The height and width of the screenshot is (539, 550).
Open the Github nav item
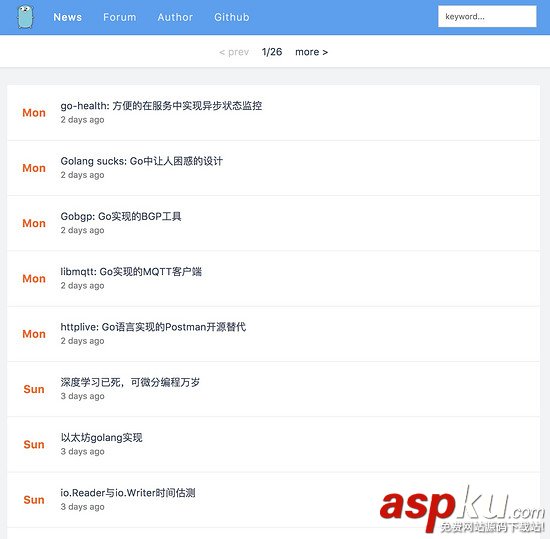[x=232, y=17]
